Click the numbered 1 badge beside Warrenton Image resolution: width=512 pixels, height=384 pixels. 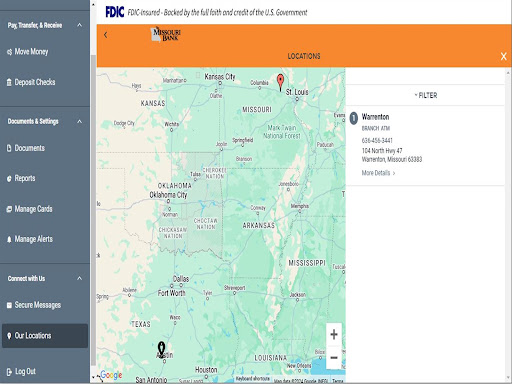pos(354,118)
